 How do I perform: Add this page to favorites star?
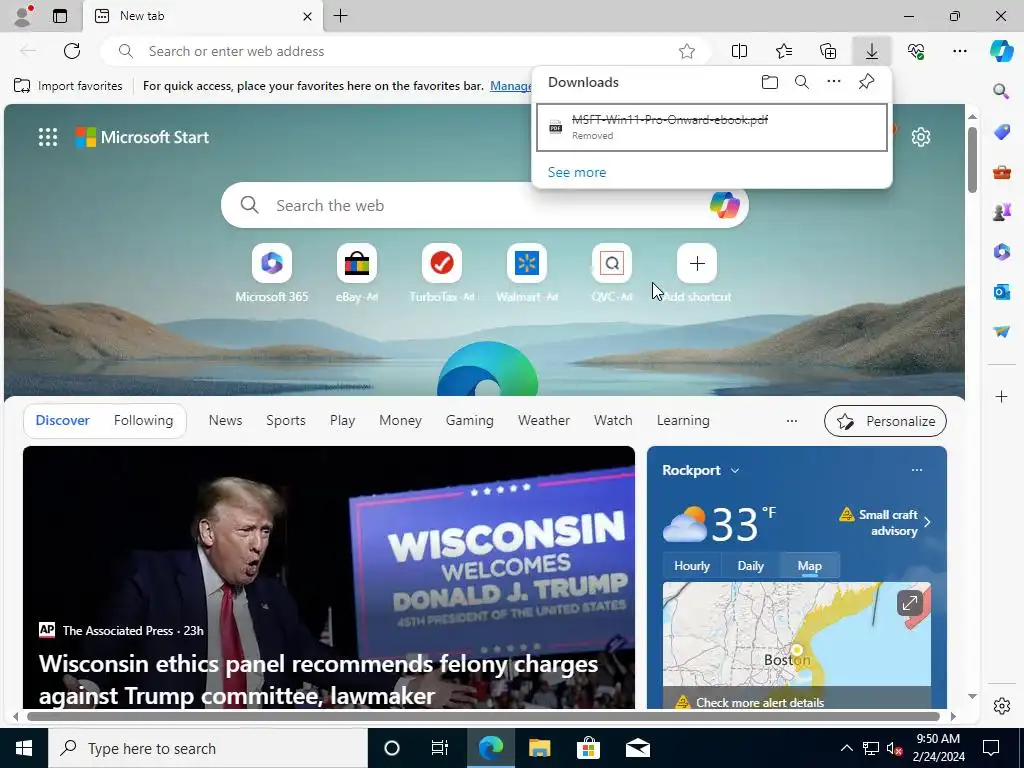pos(686,51)
